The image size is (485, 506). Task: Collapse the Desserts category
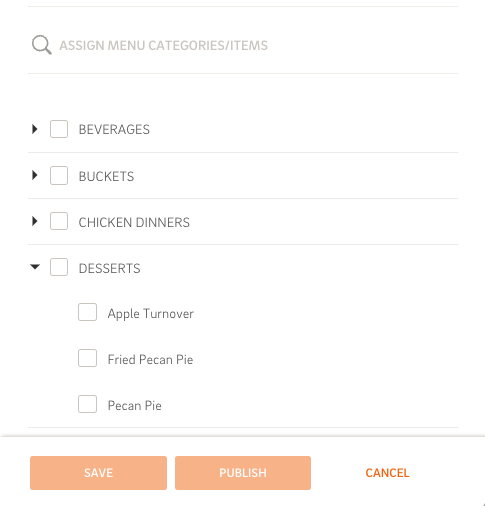[35, 267]
